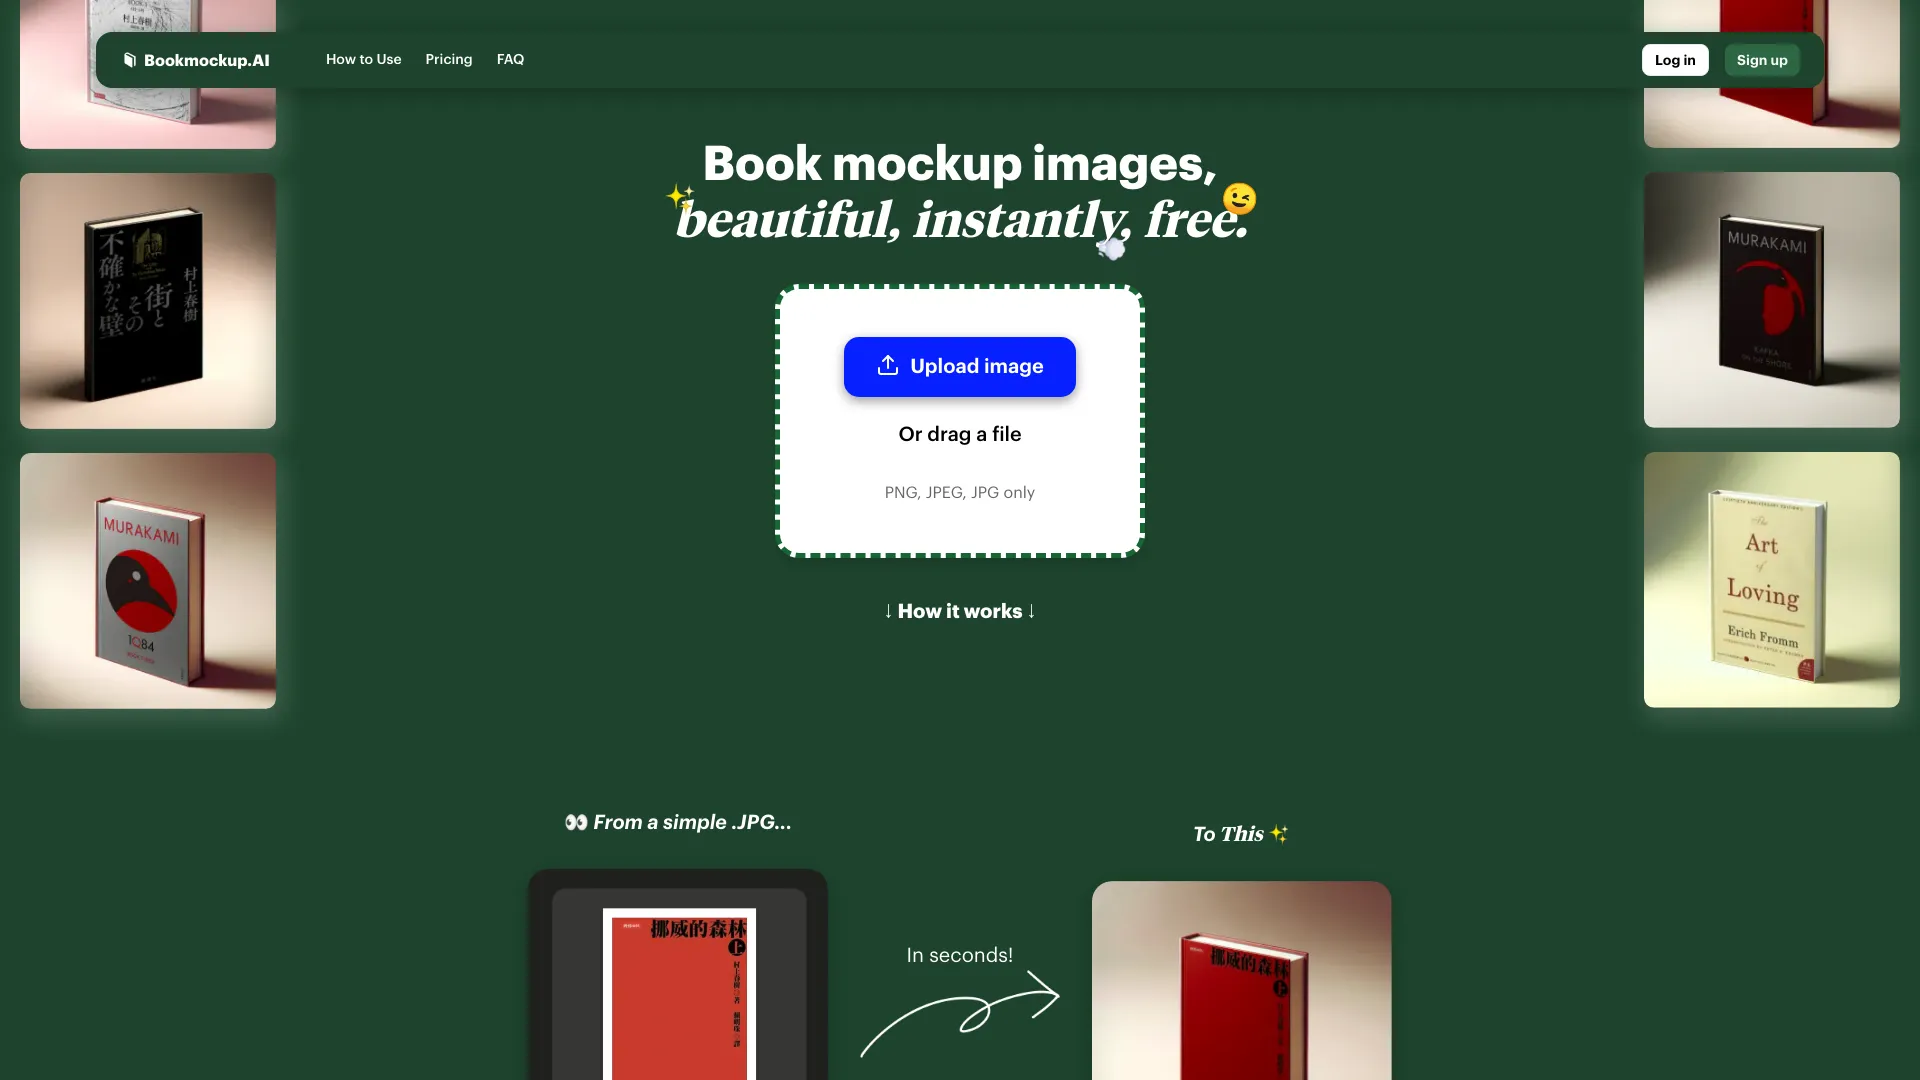This screenshot has width=1920, height=1080.
Task: Click the Murakami 1Q84 book thumbnail
Action: coord(148,582)
